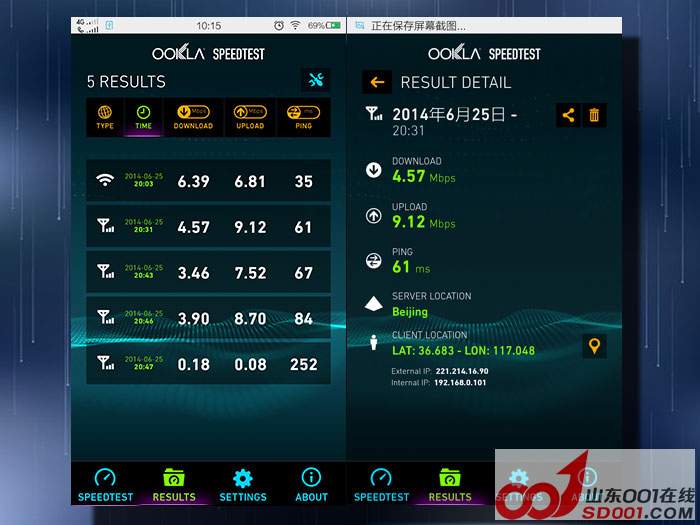Screen dimensions: 700x525
Task: Sort results by TYPE column
Action: click(x=105, y=118)
